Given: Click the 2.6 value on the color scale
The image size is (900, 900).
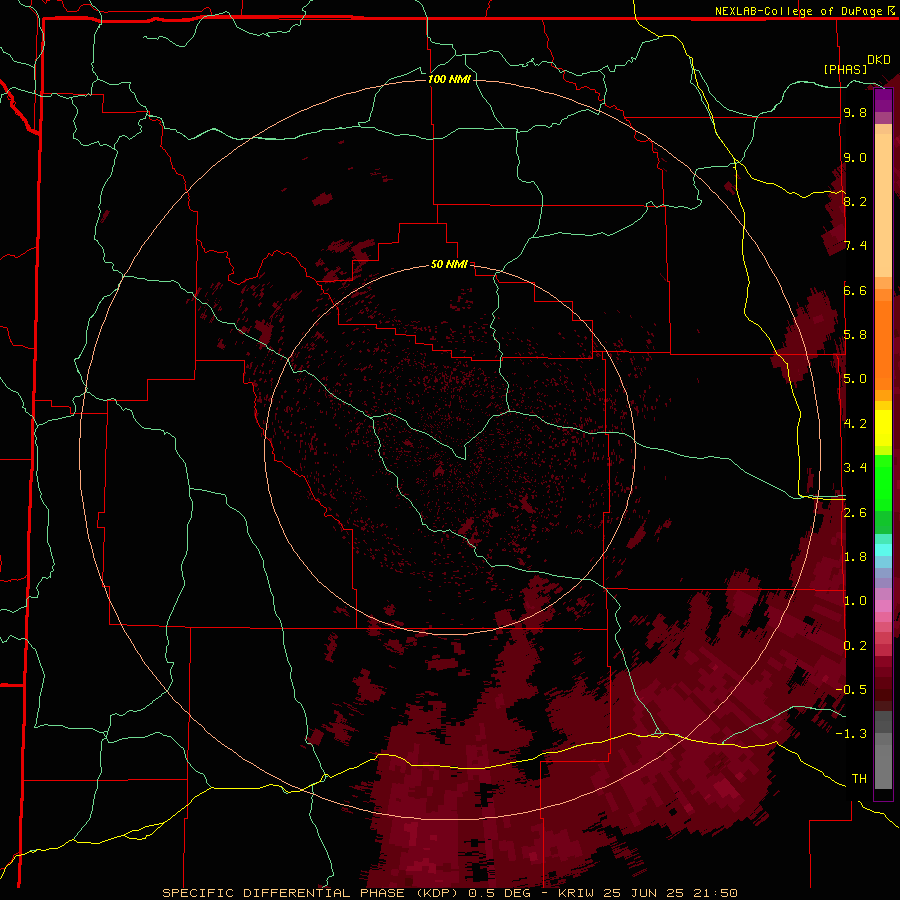Looking at the screenshot, I should tap(855, 513).
